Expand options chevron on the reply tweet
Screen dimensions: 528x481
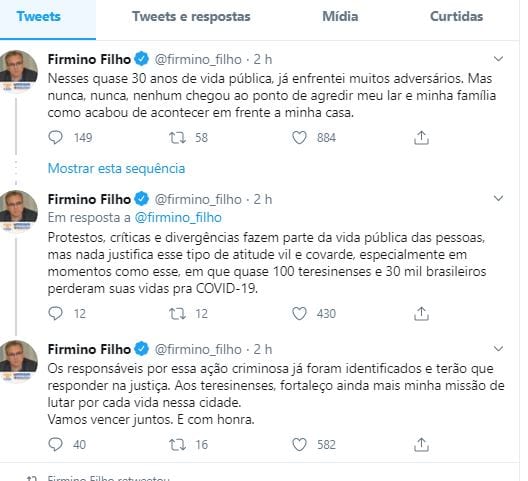point(498,198)
